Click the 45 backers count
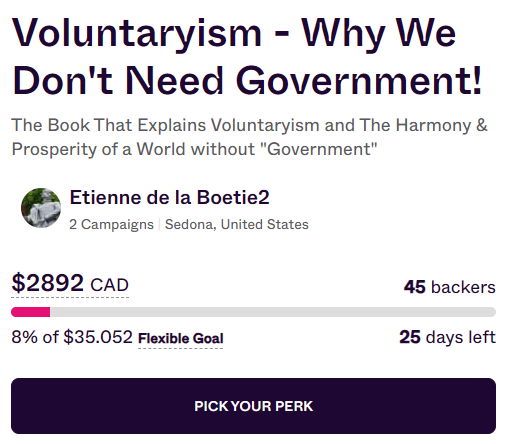Viewport: 522px width, 444px height. tap(450, 287)
